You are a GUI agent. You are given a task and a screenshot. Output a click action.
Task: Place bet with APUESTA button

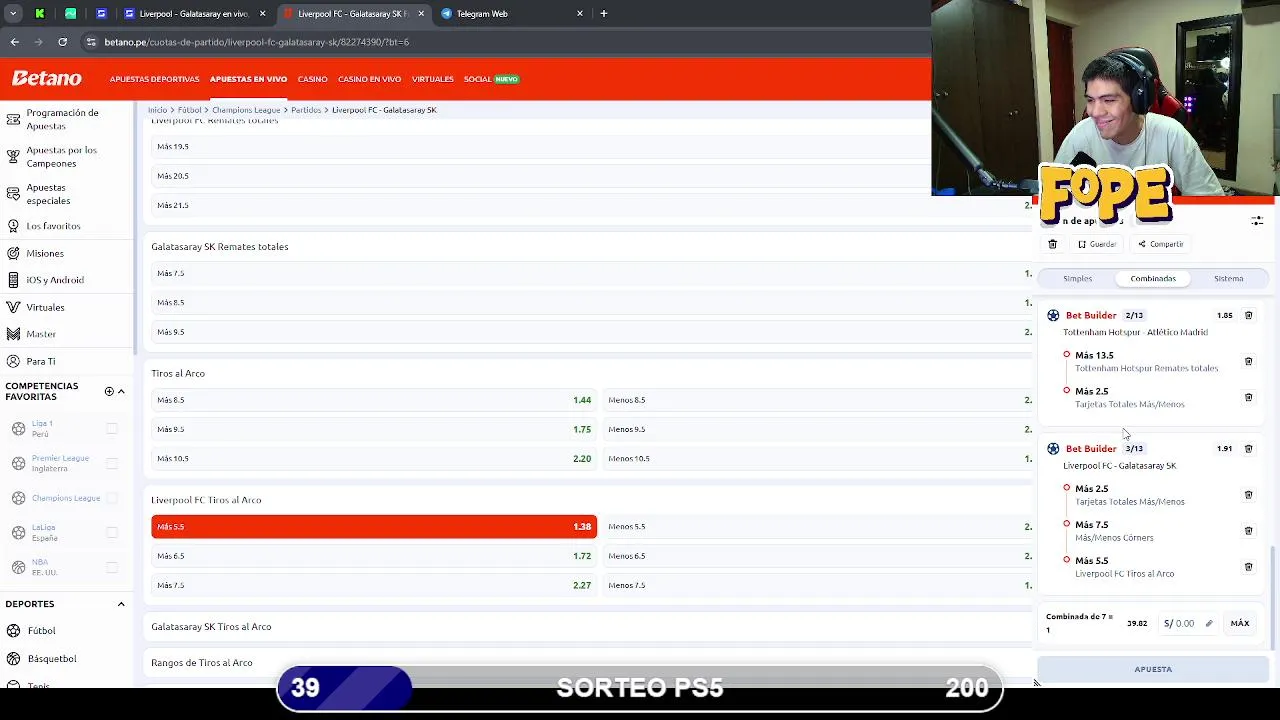(x=1153, y=669)
